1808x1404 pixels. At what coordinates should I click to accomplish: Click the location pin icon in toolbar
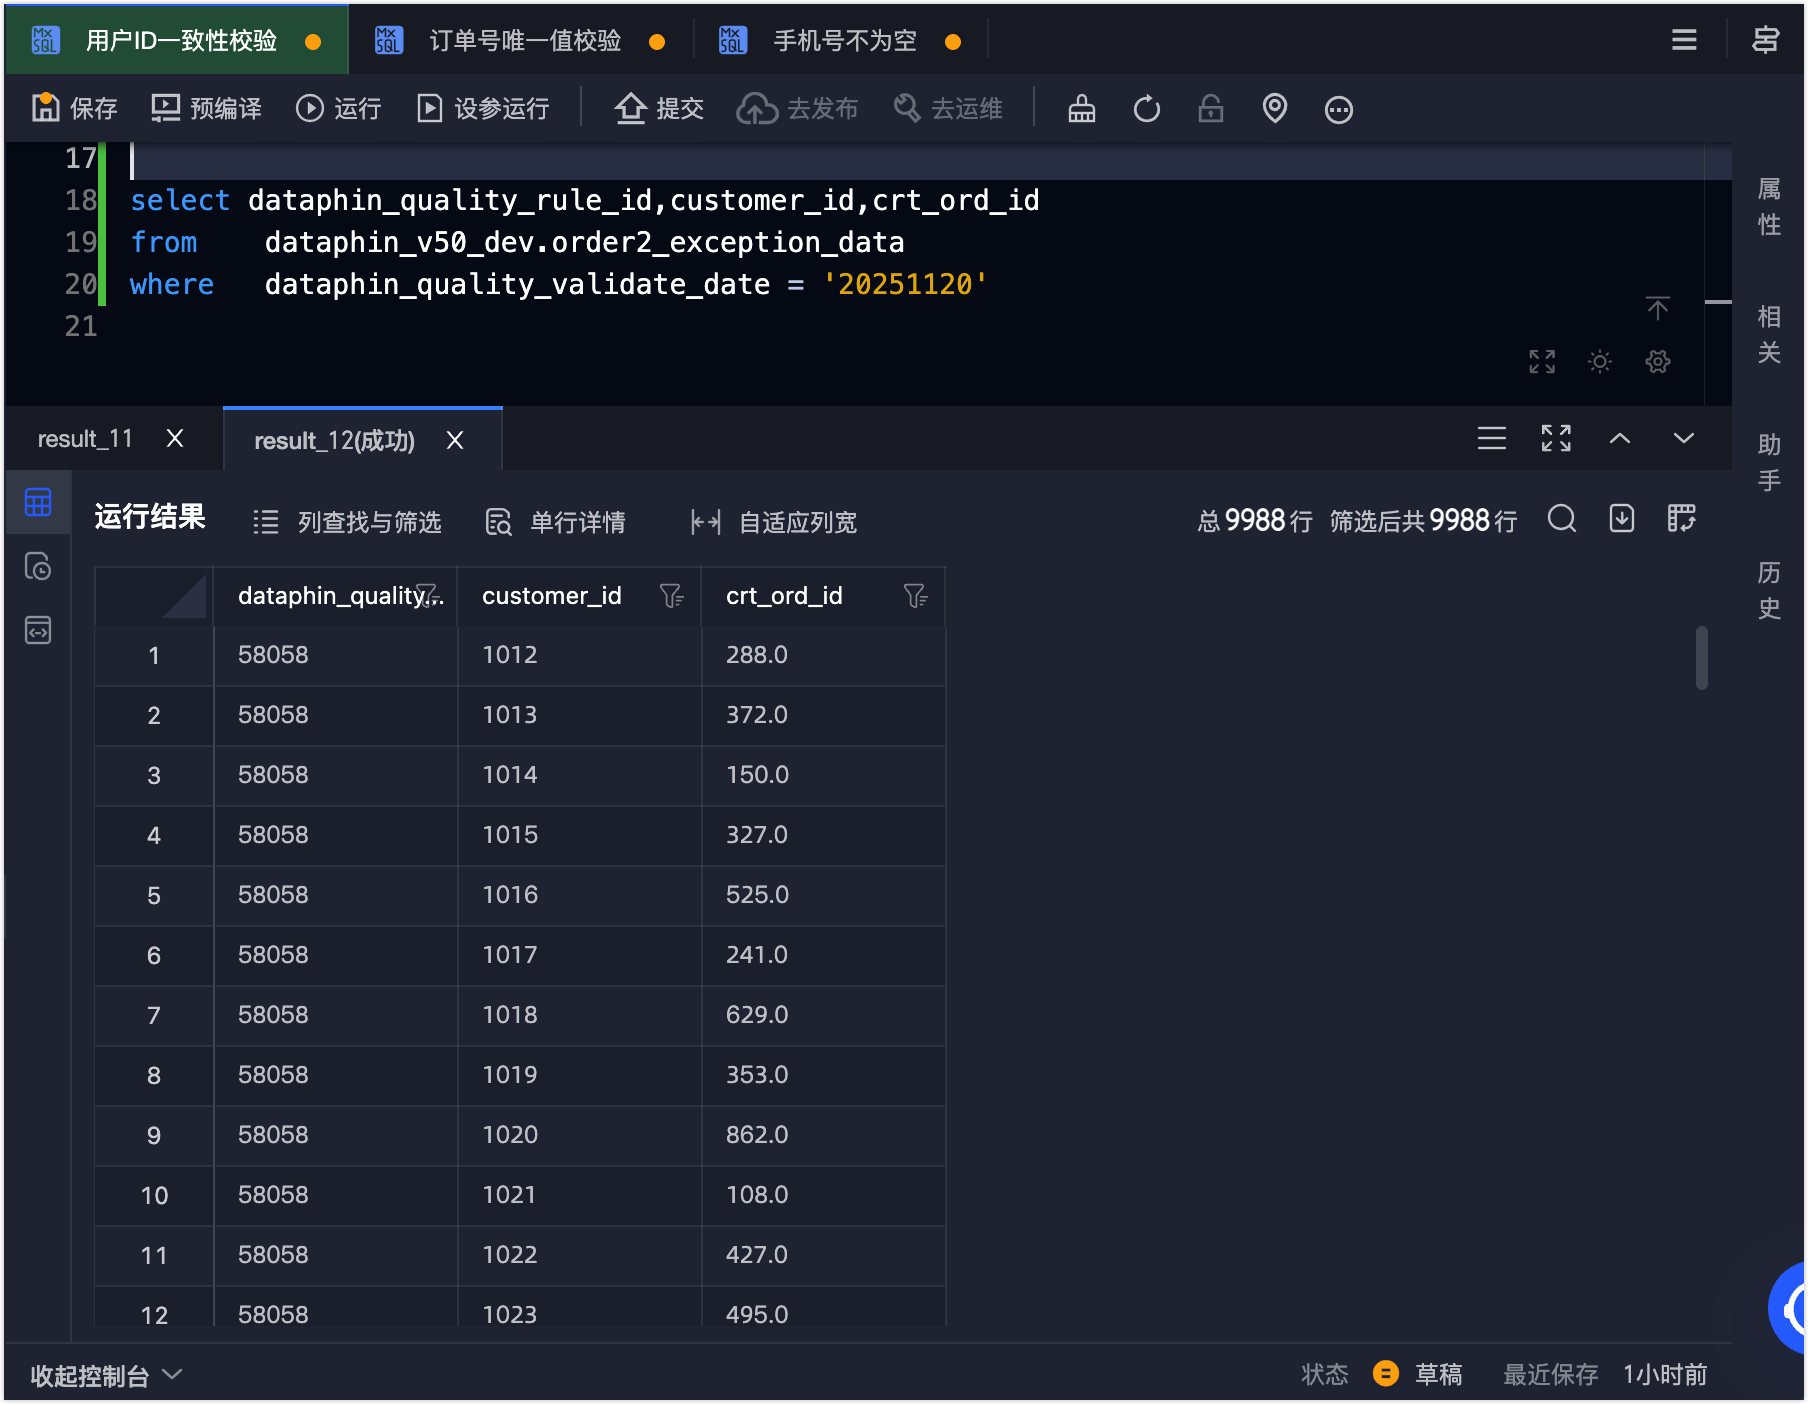1275,108
